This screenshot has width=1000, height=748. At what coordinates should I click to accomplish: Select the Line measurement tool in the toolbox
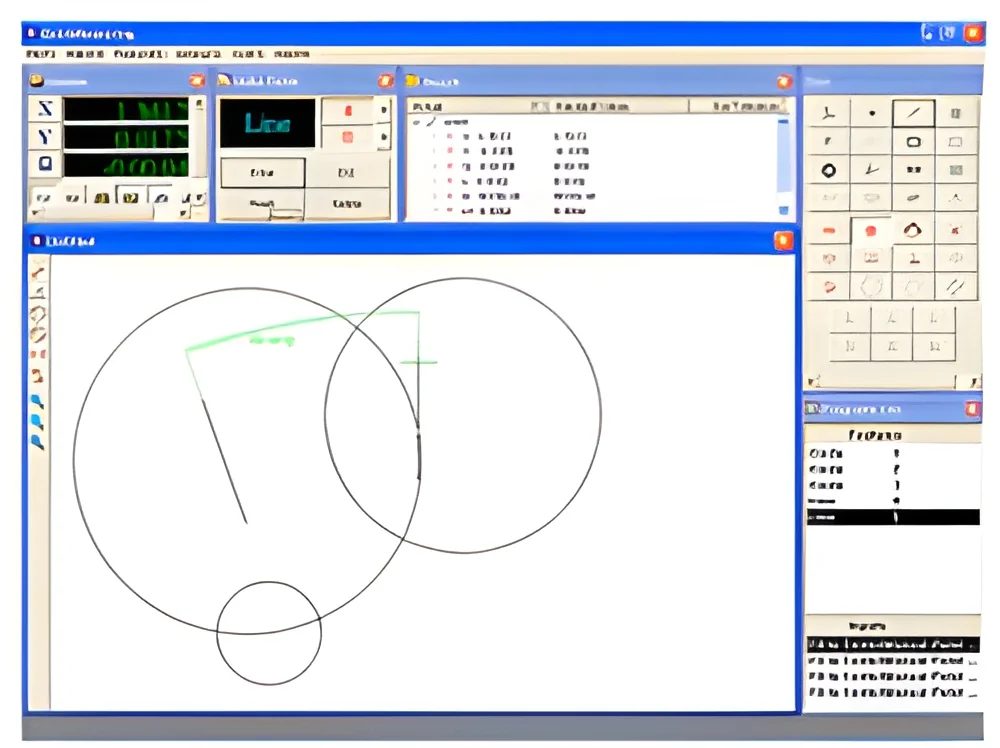[913, 114]
